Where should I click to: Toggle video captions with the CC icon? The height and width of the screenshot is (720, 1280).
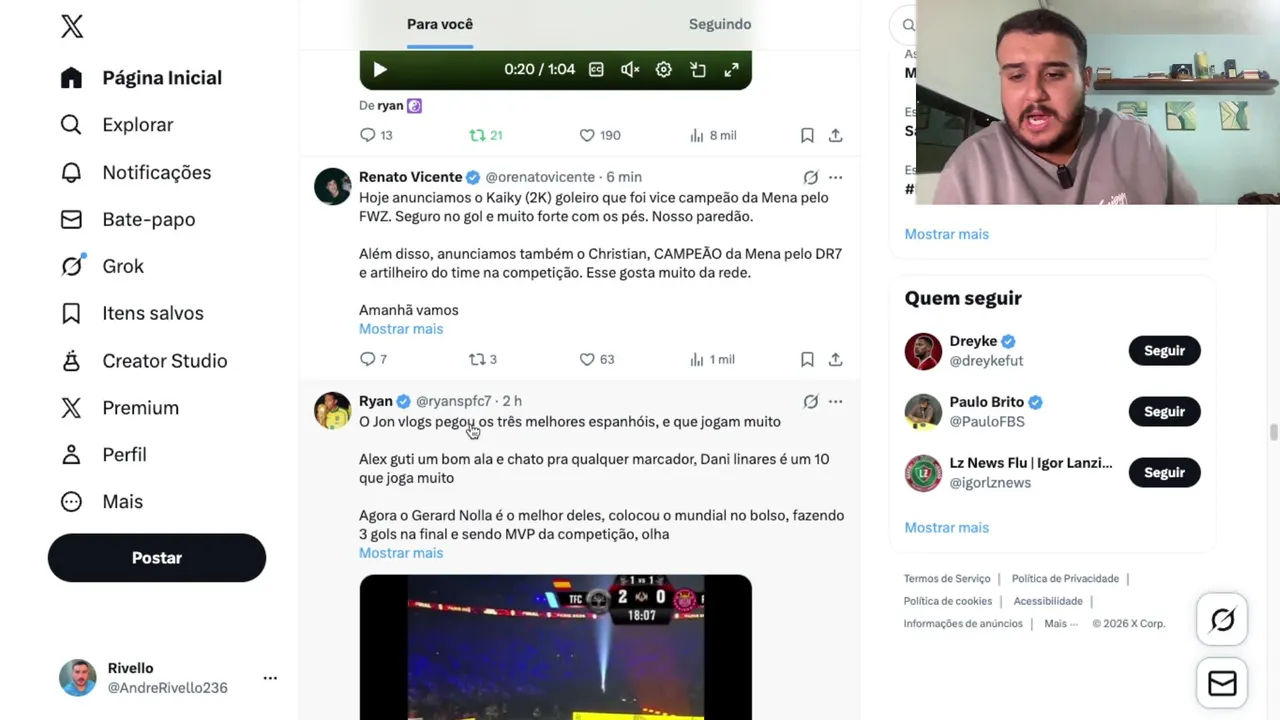(x=596, y=69)
